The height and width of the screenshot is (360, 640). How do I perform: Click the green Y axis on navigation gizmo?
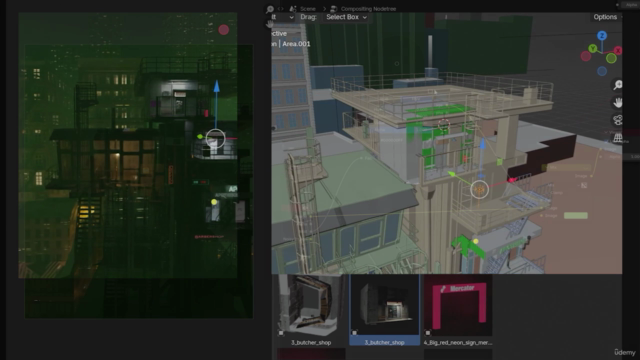[x=593, y=49]
